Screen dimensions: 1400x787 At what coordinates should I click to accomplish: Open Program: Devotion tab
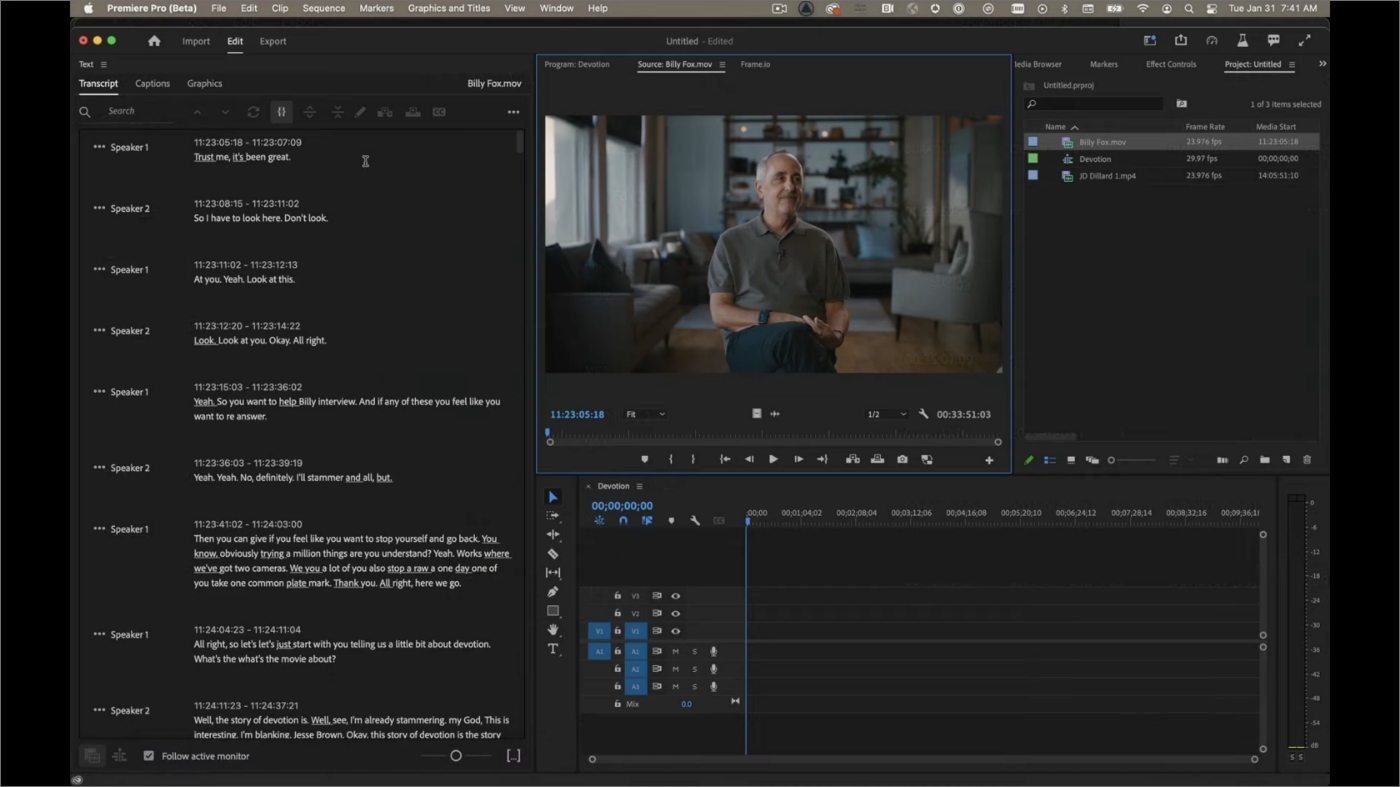[577, 64]
